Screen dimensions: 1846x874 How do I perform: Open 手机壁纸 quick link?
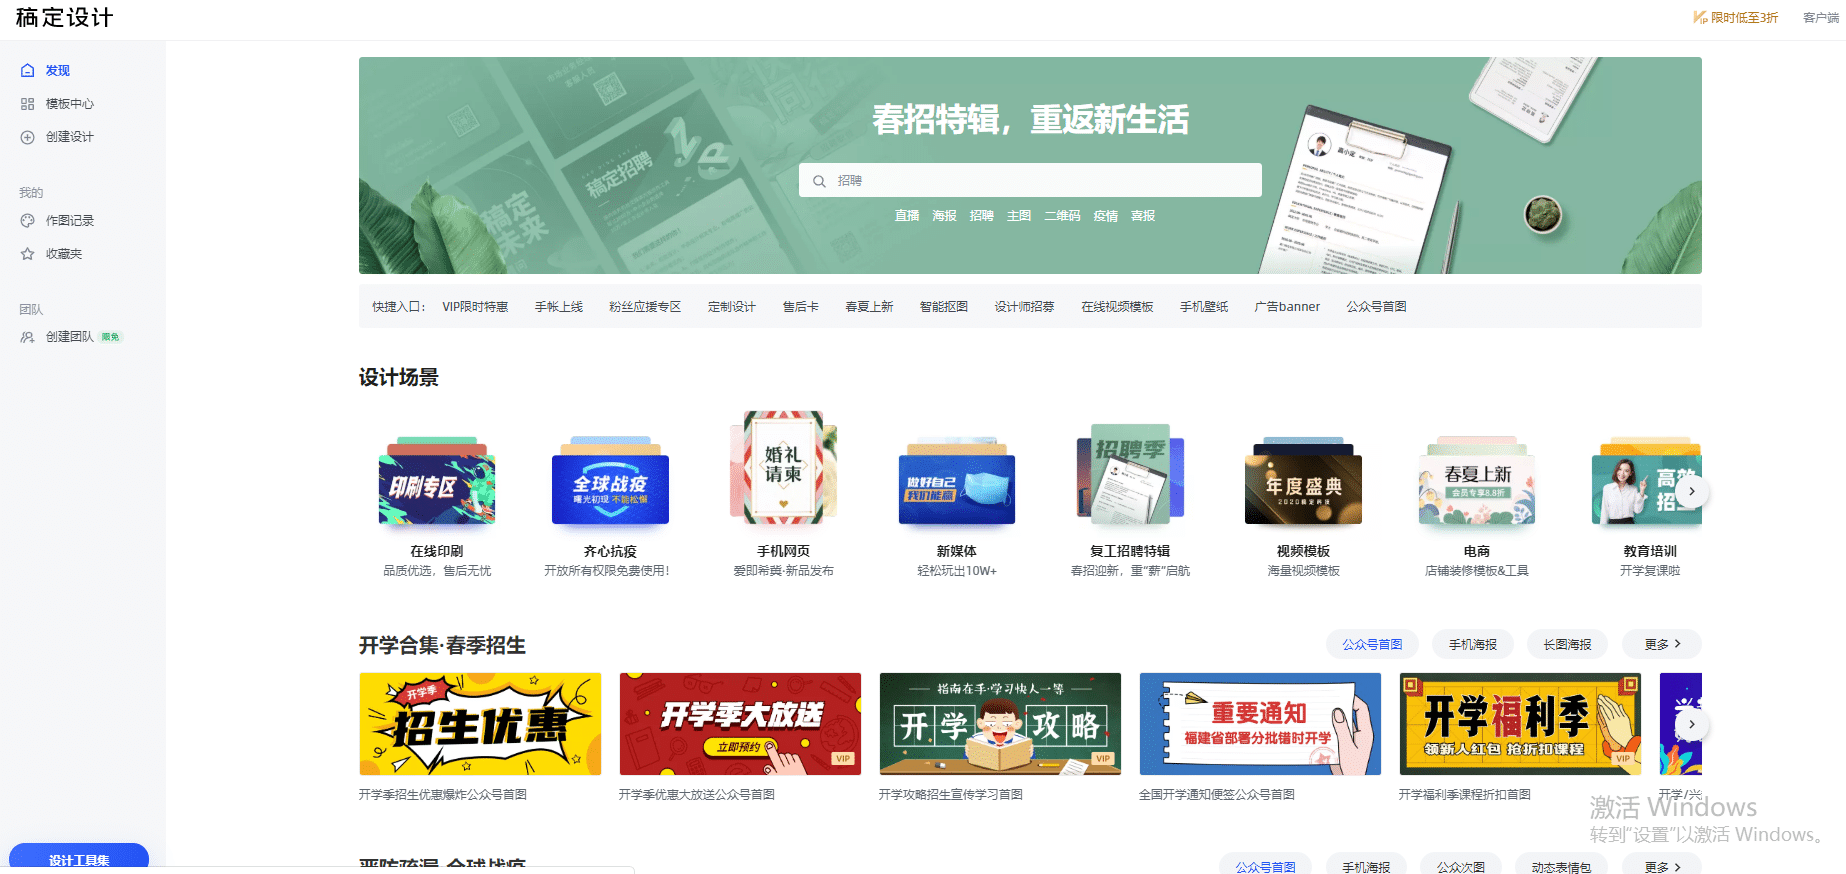(x=1204, y=307)
